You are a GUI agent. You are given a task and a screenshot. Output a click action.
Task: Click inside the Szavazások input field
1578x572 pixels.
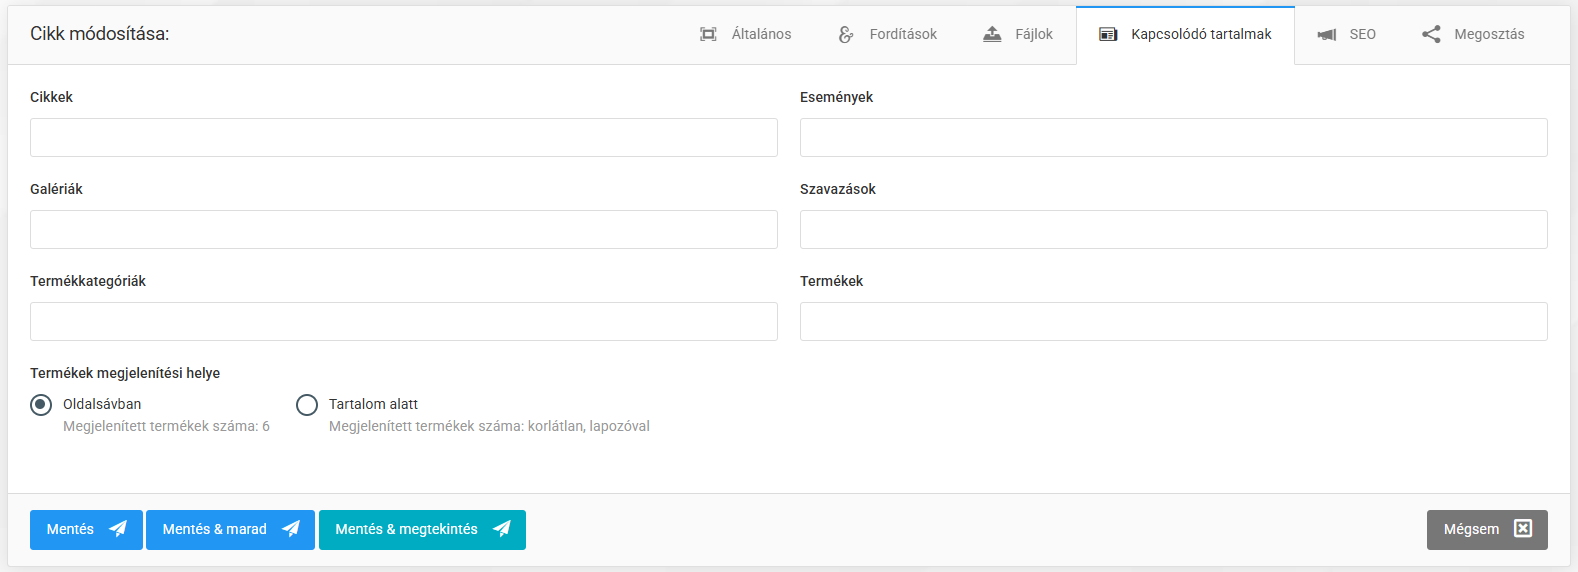[1173, 230]
